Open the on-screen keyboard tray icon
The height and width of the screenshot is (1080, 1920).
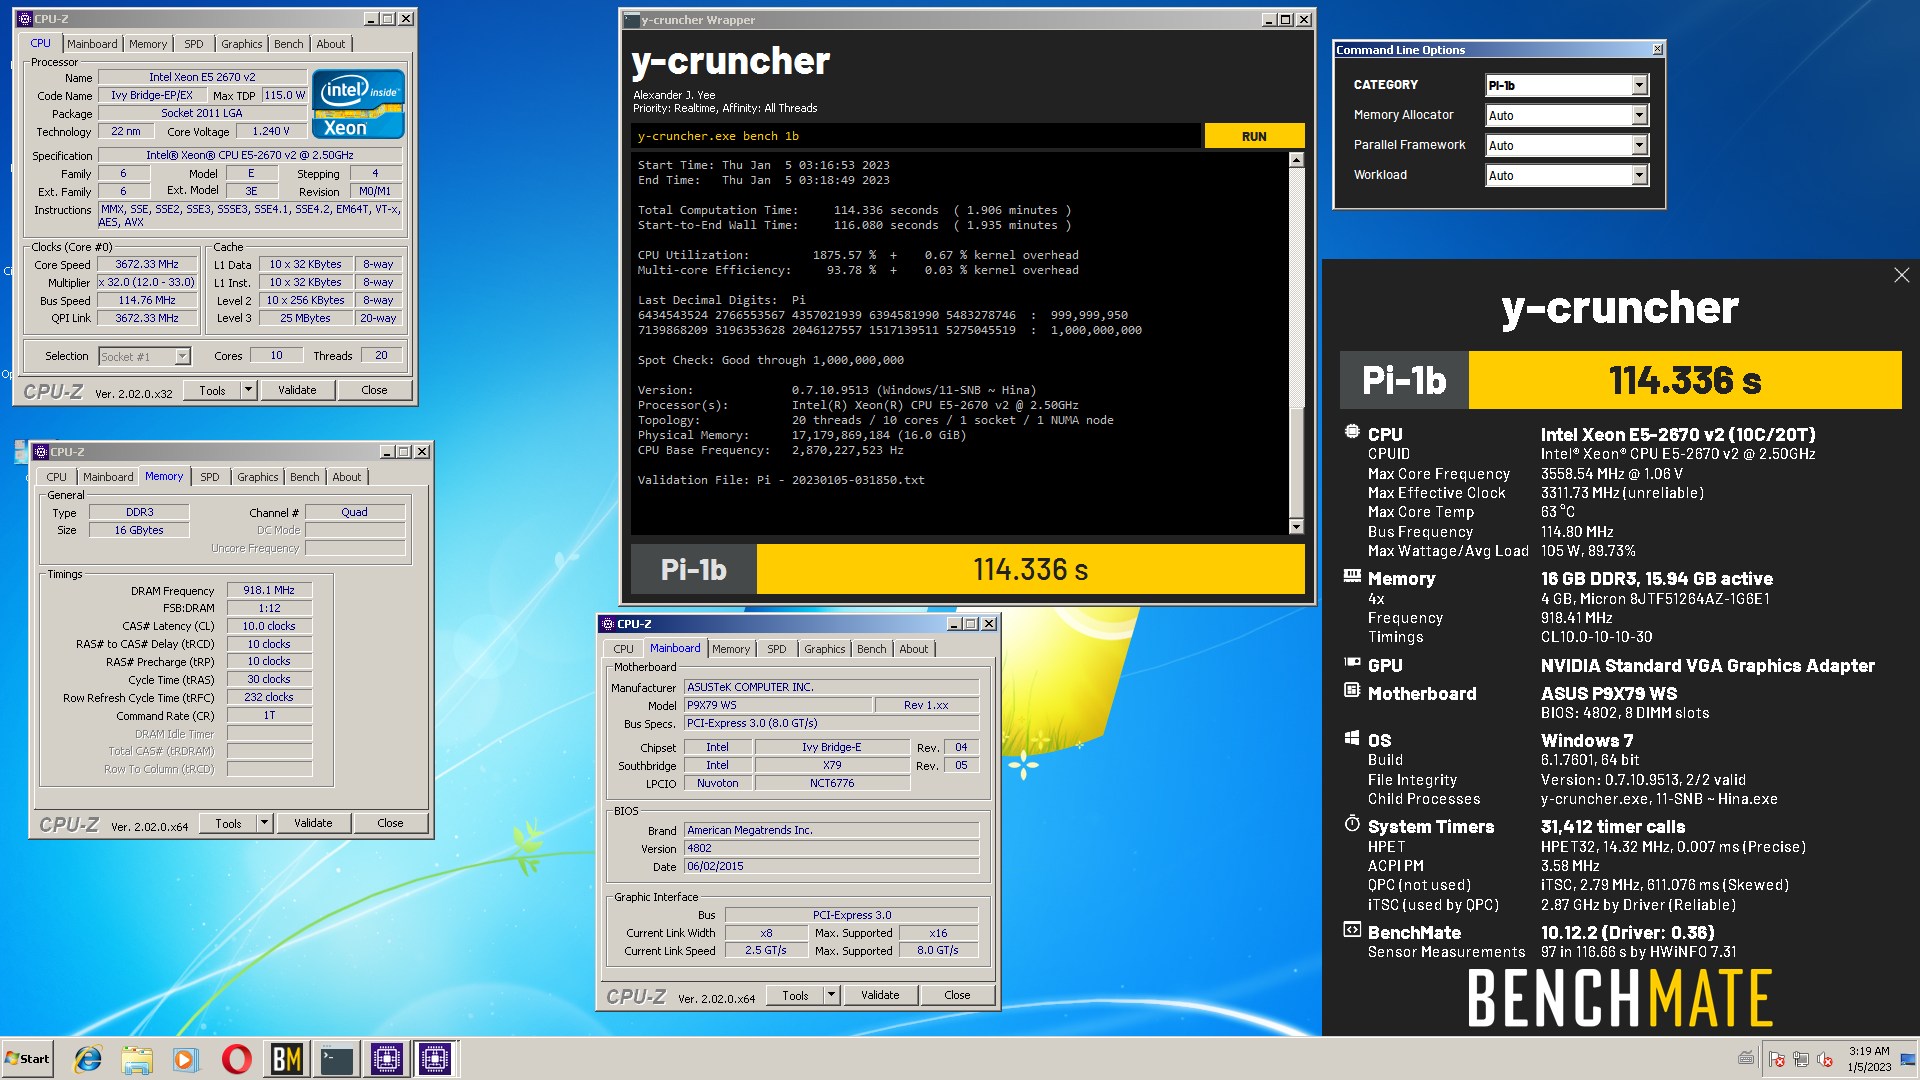coord(1746,1058)
